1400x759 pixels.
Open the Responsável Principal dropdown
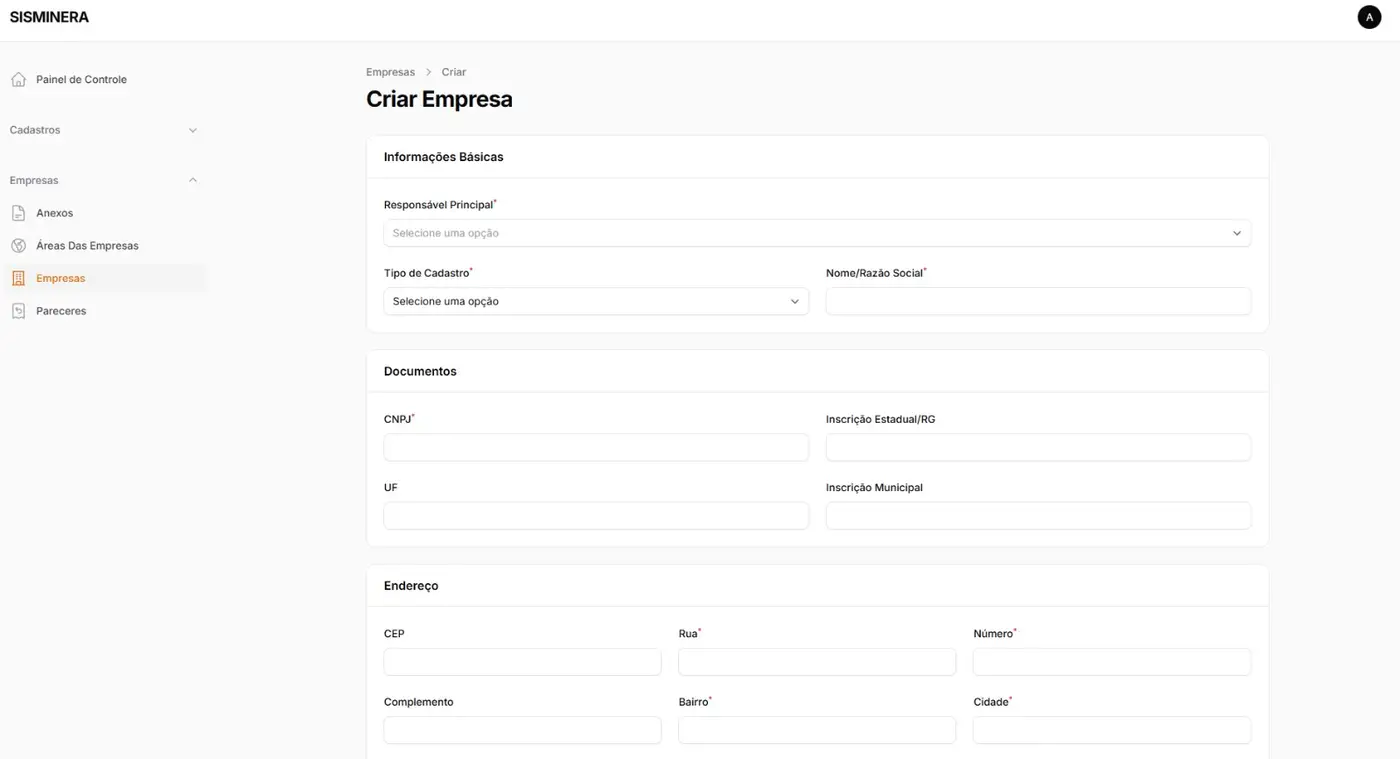tap(816, 233)
